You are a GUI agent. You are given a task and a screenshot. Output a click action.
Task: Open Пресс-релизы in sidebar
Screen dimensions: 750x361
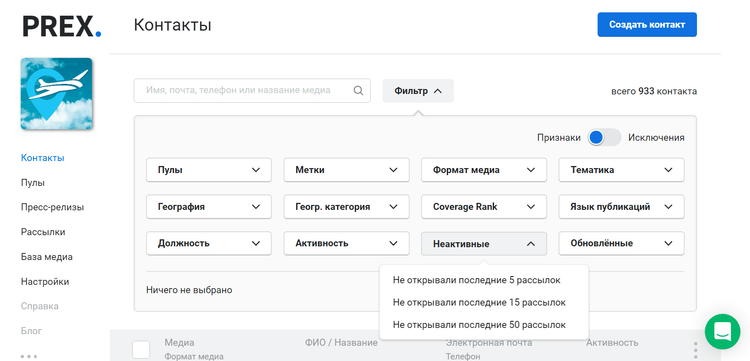[52, 208]
